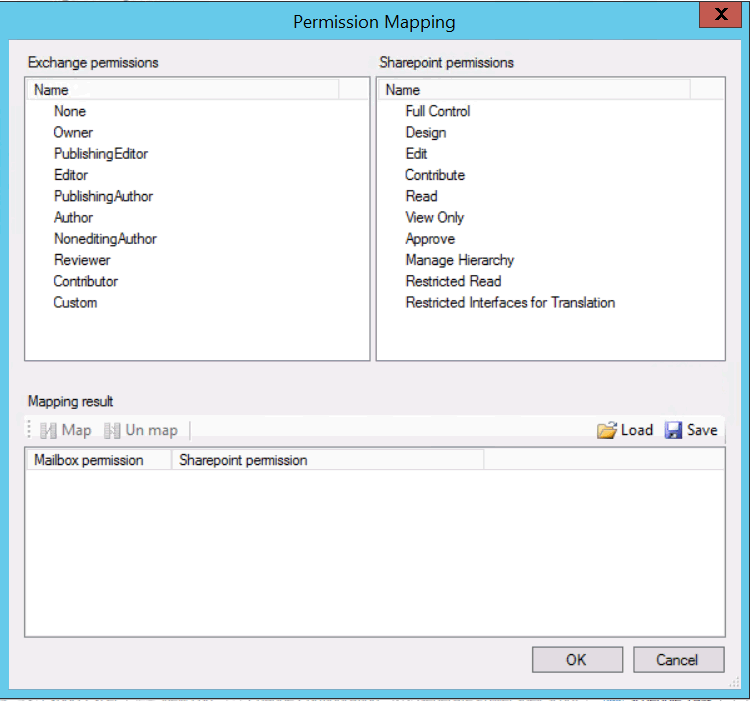
Task: Select Author in Exchange permissions
Action: (x=73, y=218)
